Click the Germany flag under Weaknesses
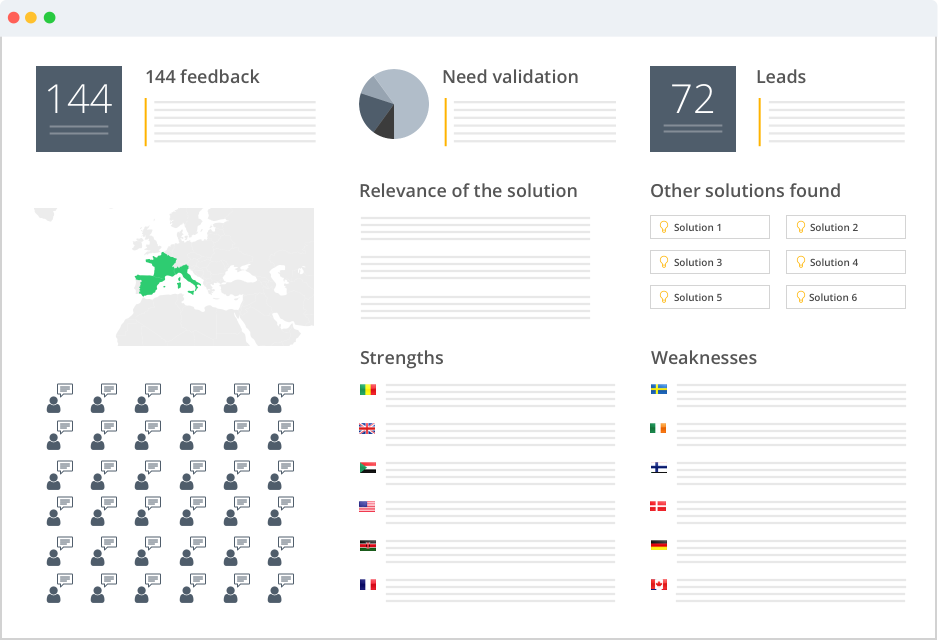The height and width of the screenshot is (640, 938). coord(659,546)
